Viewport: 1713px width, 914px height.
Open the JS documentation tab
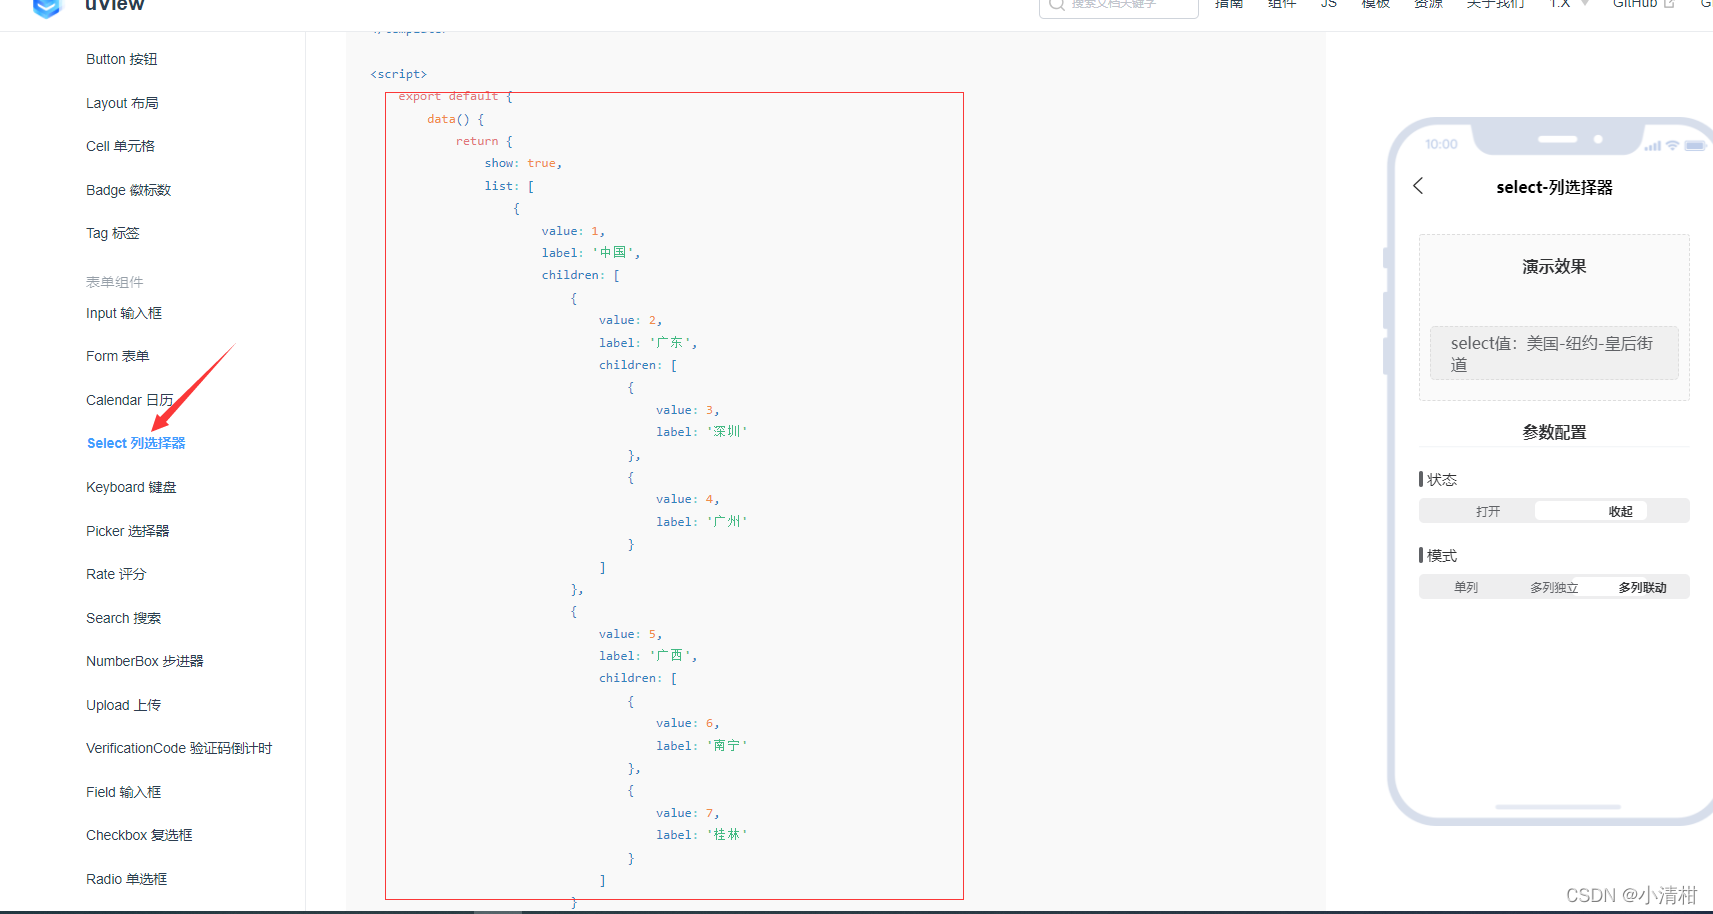[x=1328, y=6]
